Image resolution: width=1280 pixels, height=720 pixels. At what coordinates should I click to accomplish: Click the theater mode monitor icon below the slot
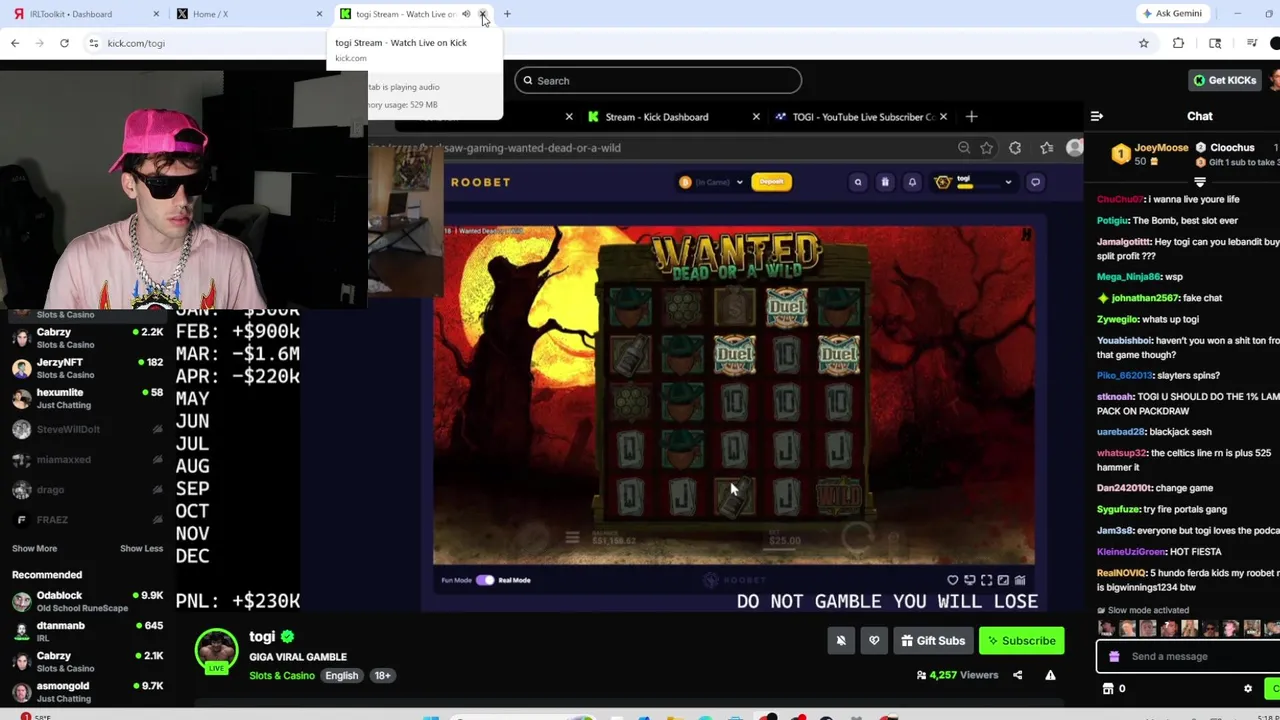pos(969,580)
